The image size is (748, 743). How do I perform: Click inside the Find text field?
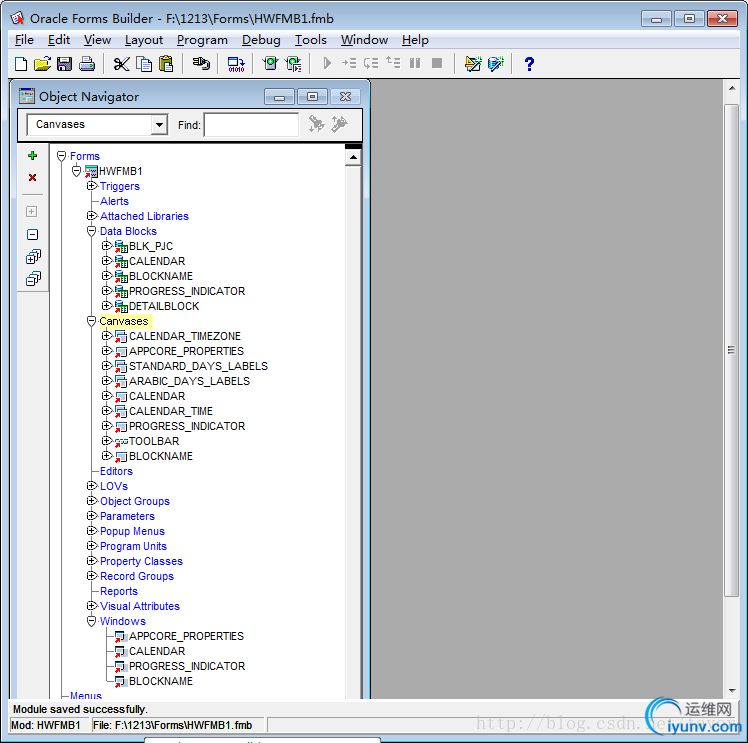[251, 125]
